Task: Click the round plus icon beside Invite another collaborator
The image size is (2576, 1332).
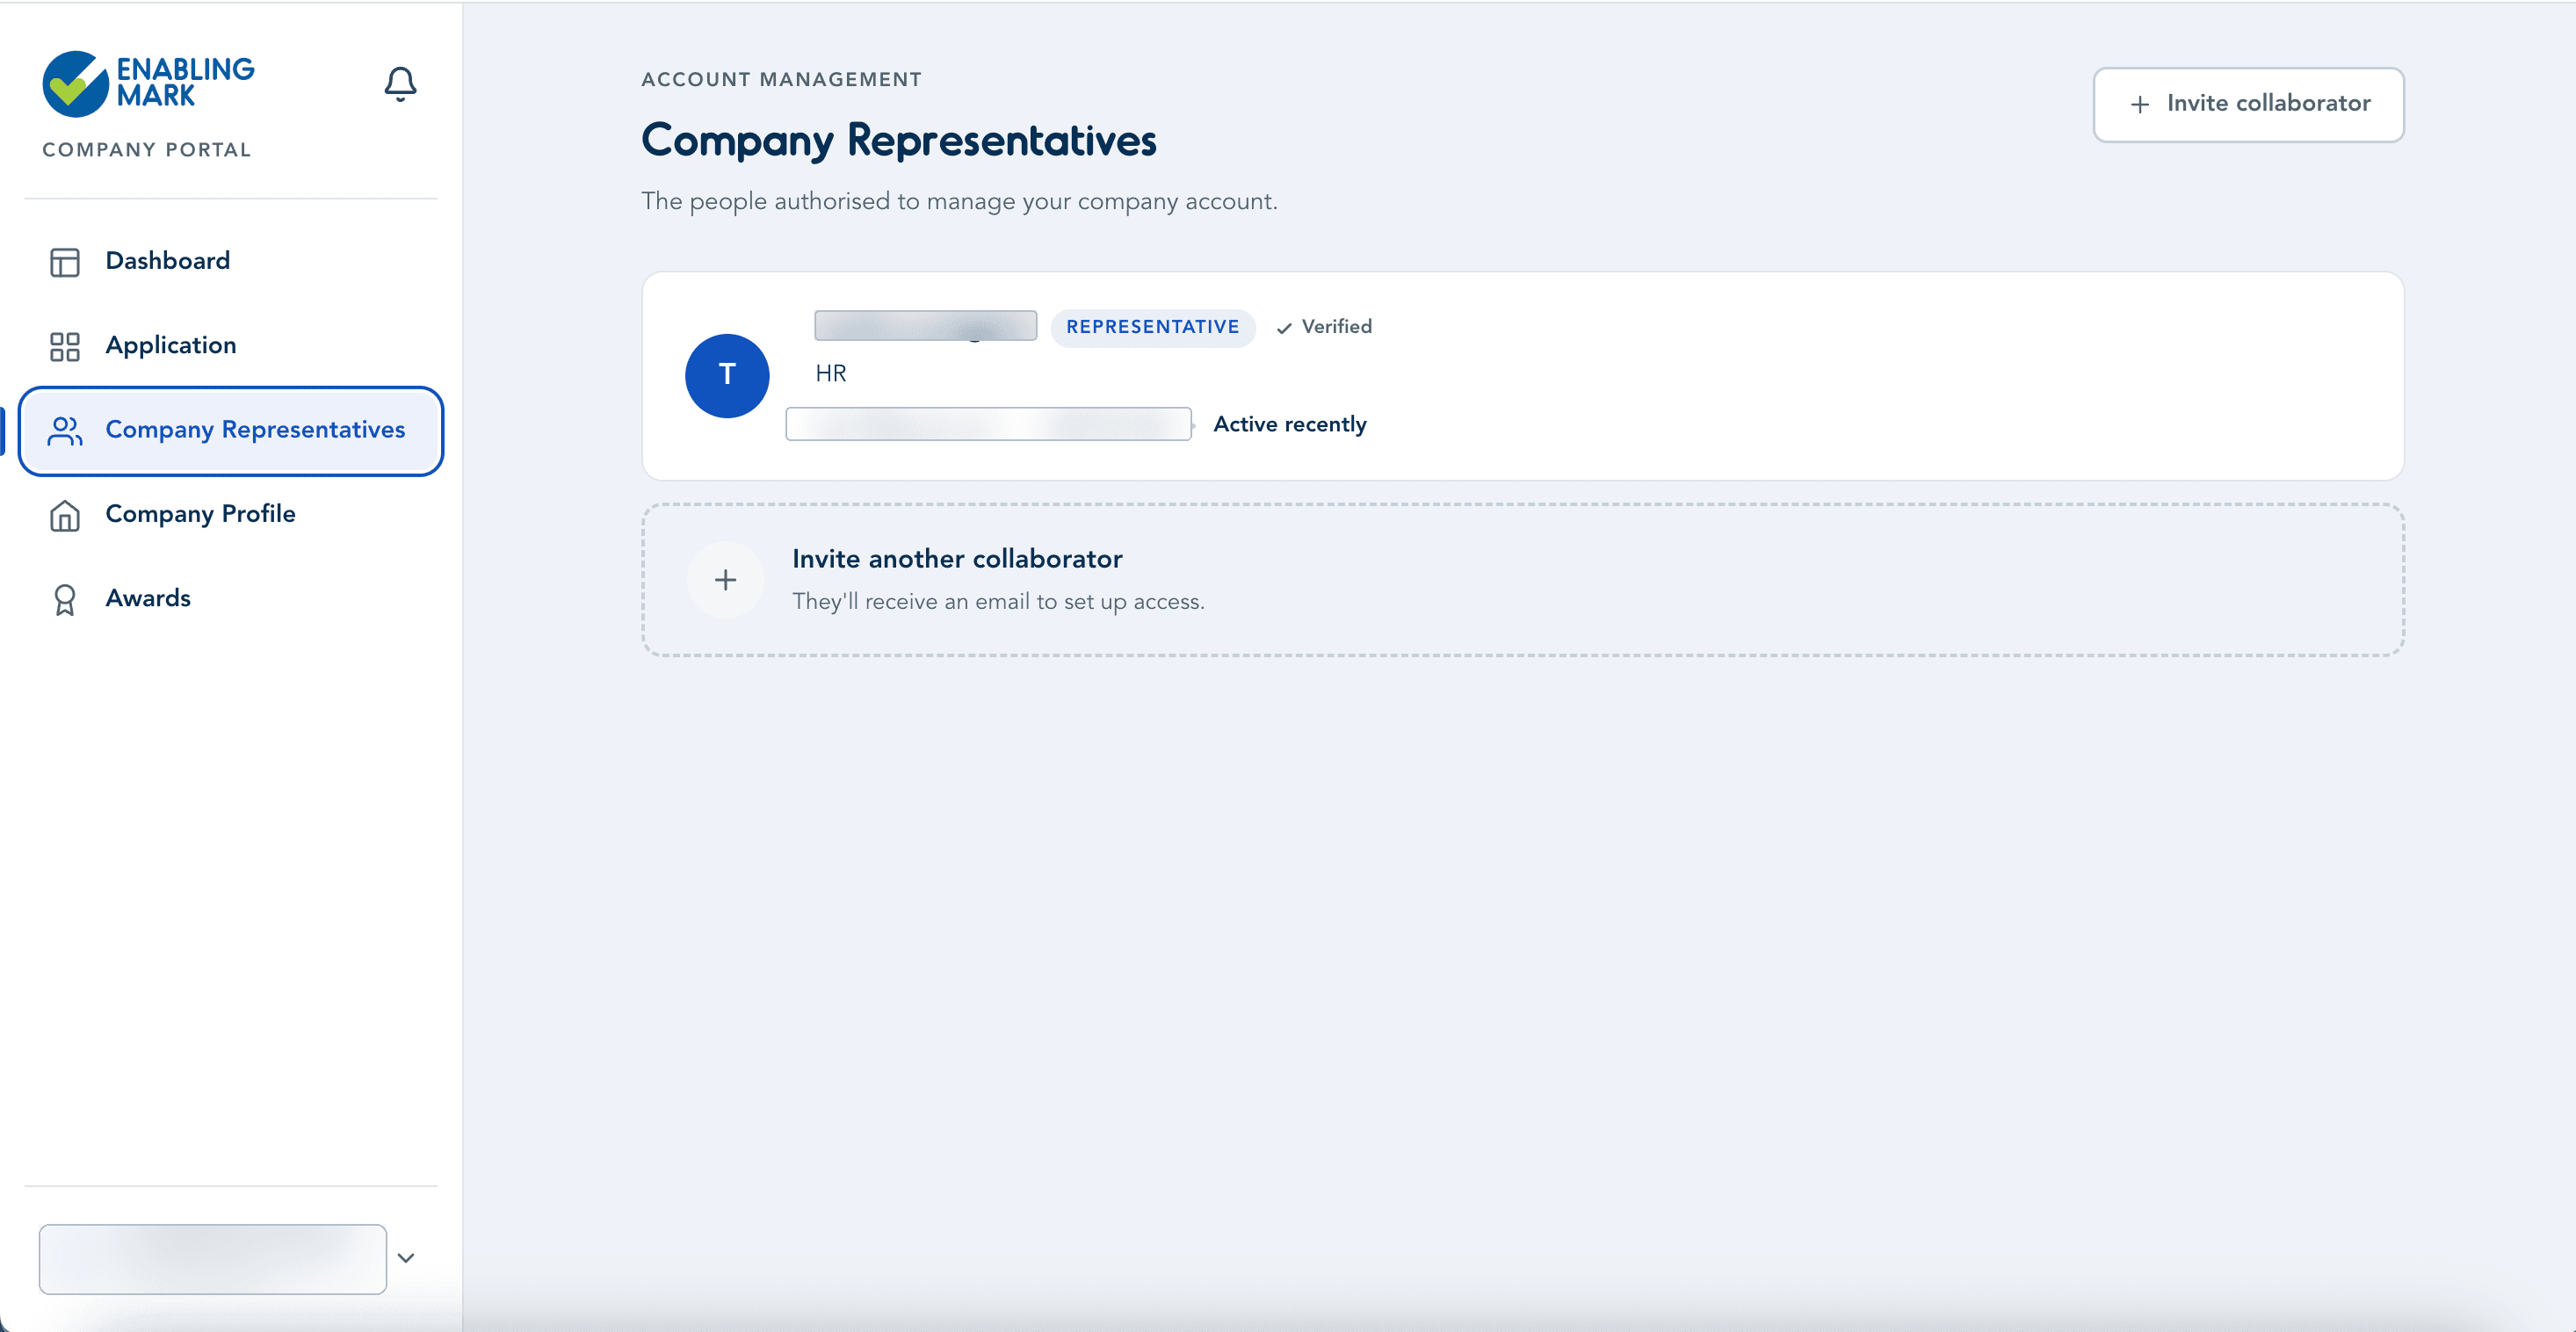Action: tap(726, 580)
